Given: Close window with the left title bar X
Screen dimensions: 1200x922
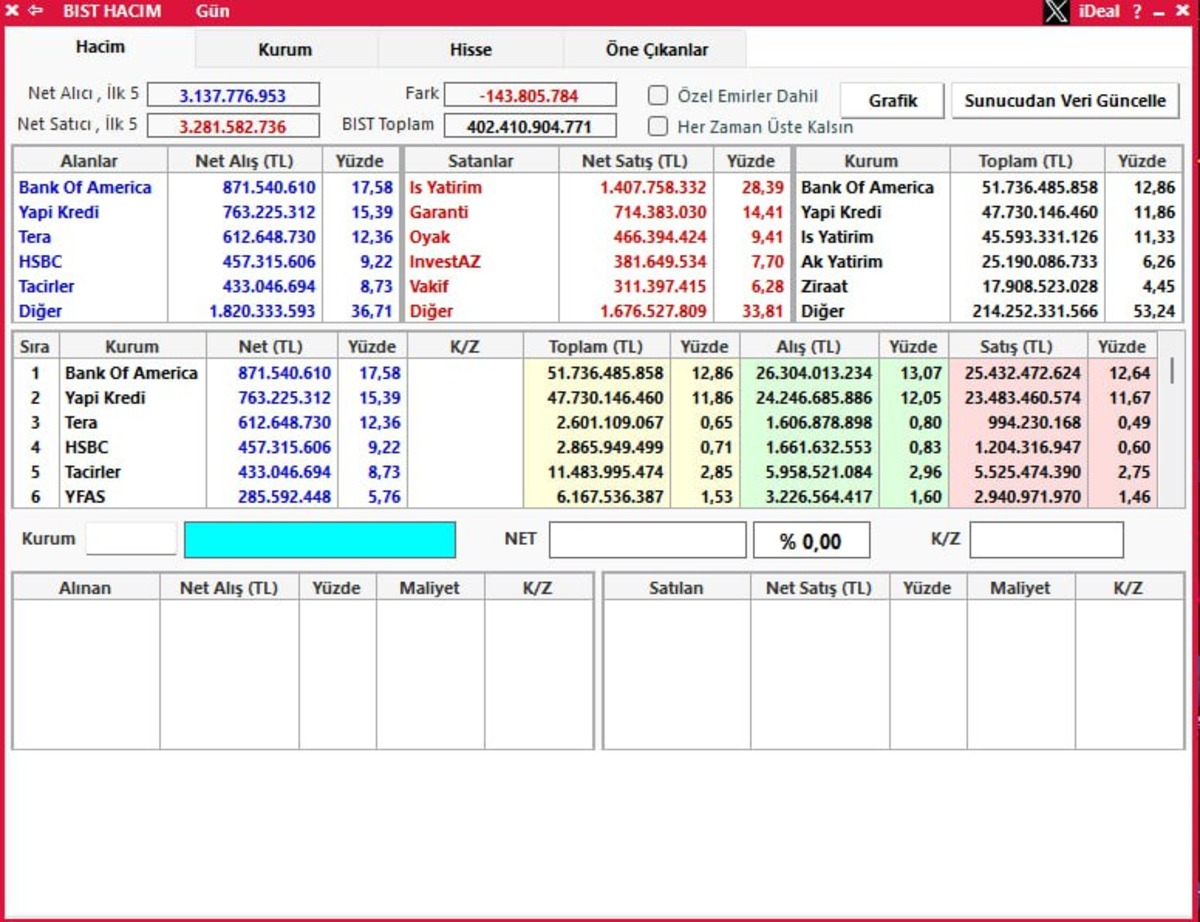Looking at the screenshot, I should click(x=12, y=11).
